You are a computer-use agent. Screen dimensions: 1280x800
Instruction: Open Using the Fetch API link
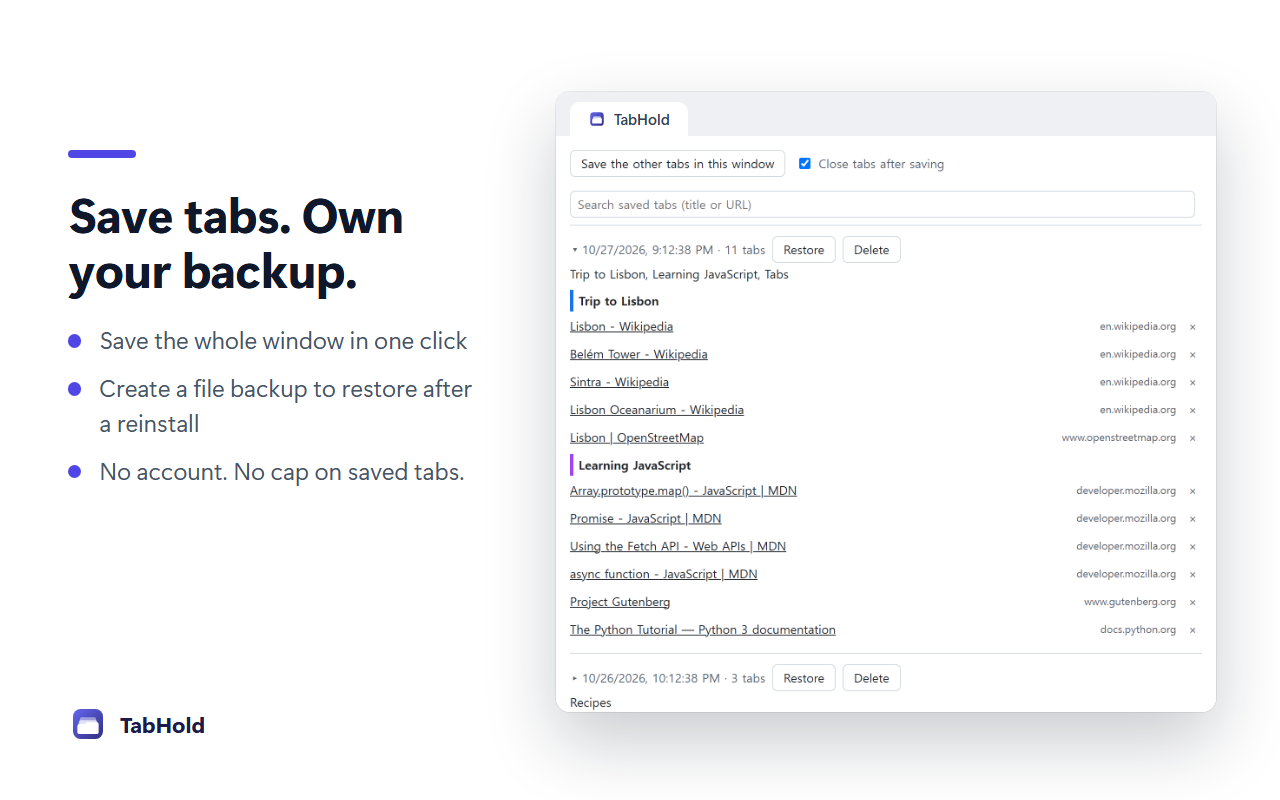point(678,547)
